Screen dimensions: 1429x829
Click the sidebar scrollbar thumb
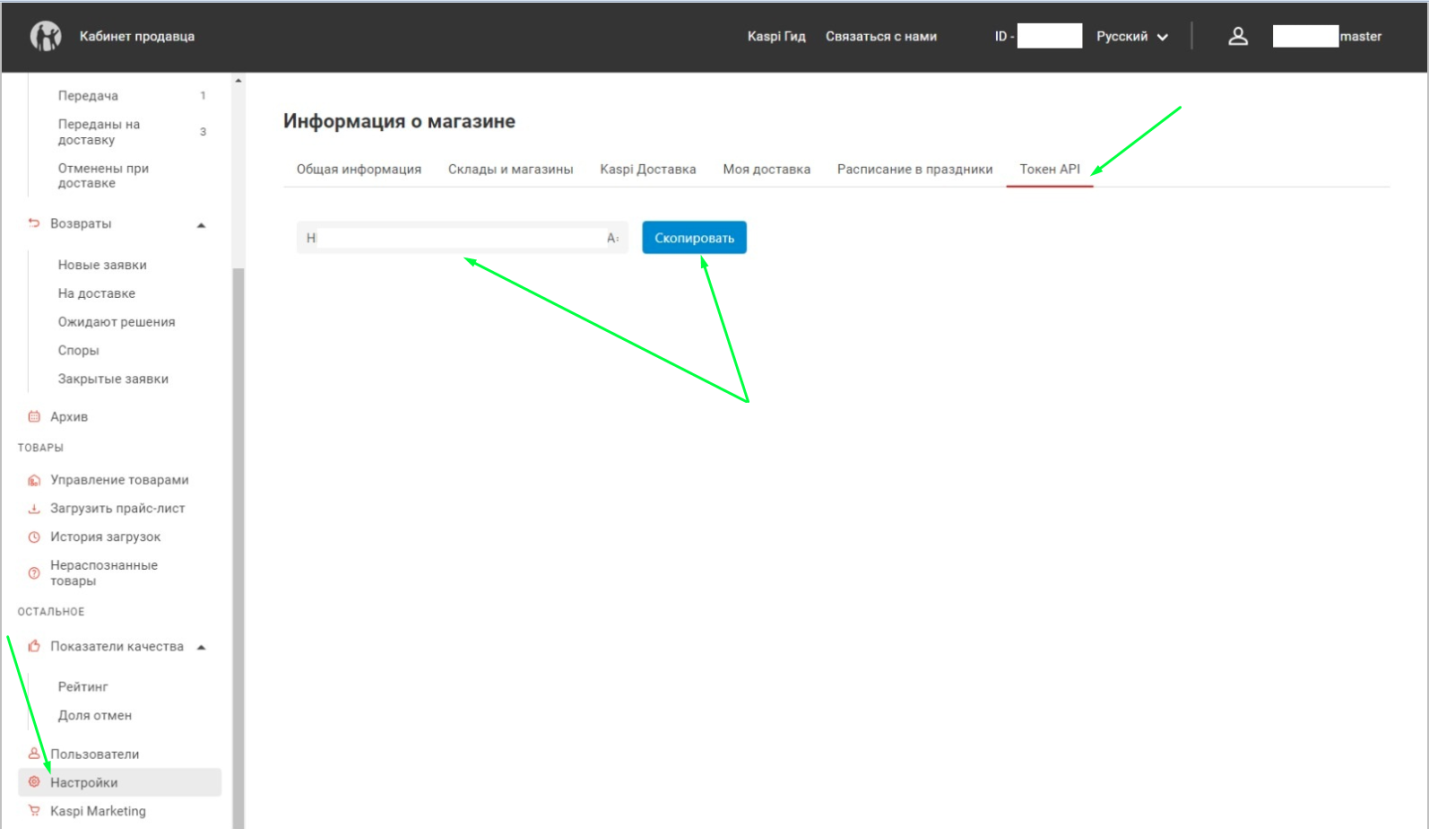tap(238, 548)
